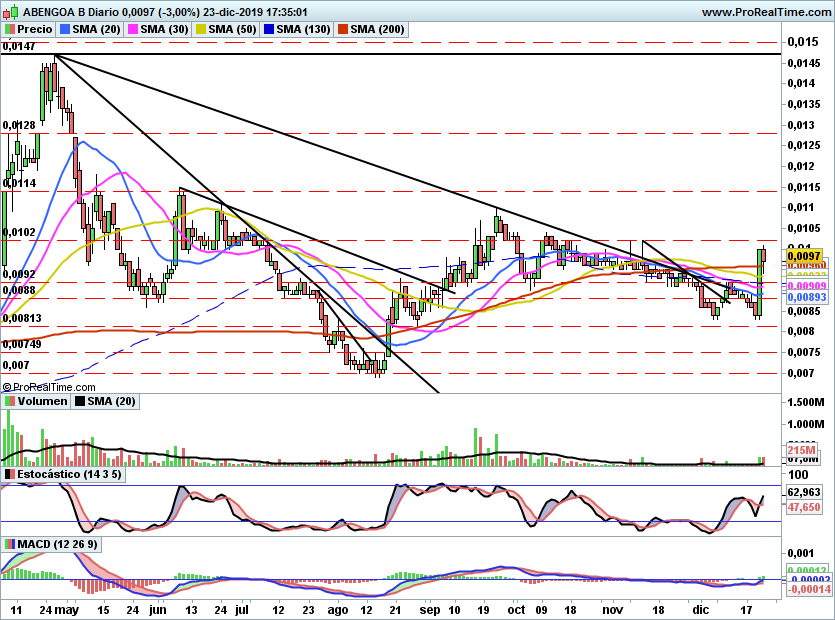Toggle the SMA (50) legend item
The width and height of the screenshot is (835, 620).
224,30
